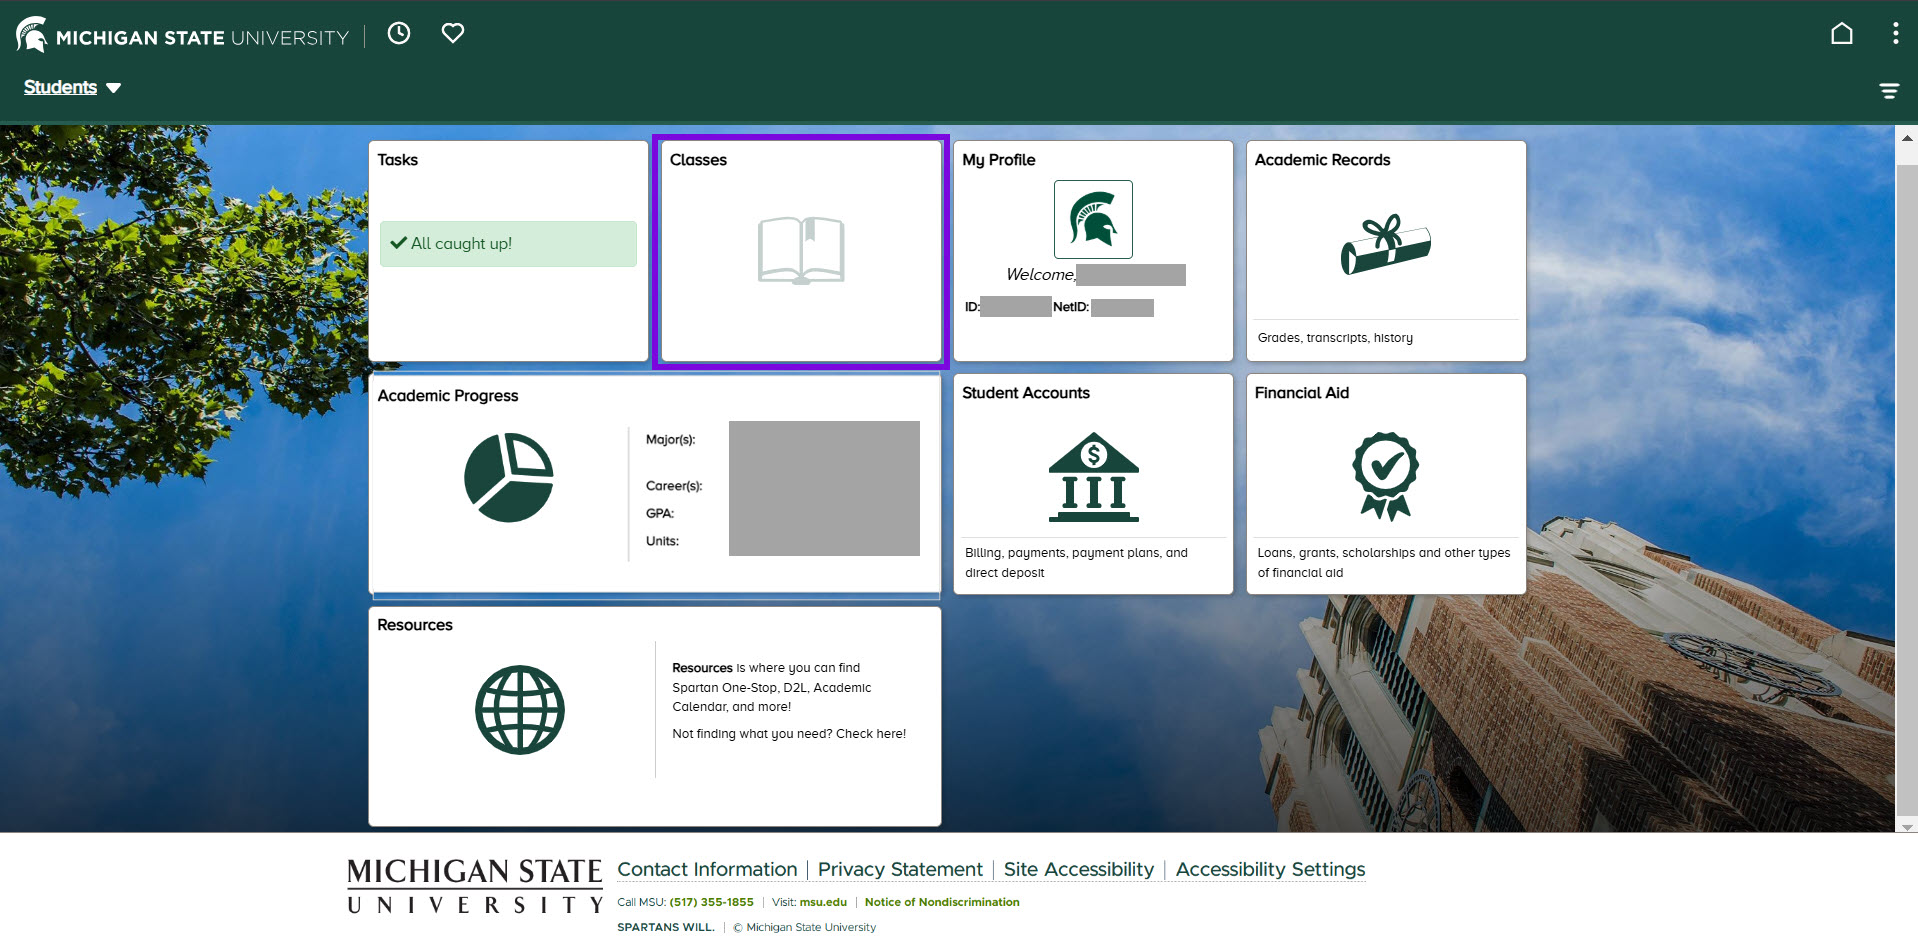
Task: Open recently visited via the clock icon
Action: [x=399, y=33]
